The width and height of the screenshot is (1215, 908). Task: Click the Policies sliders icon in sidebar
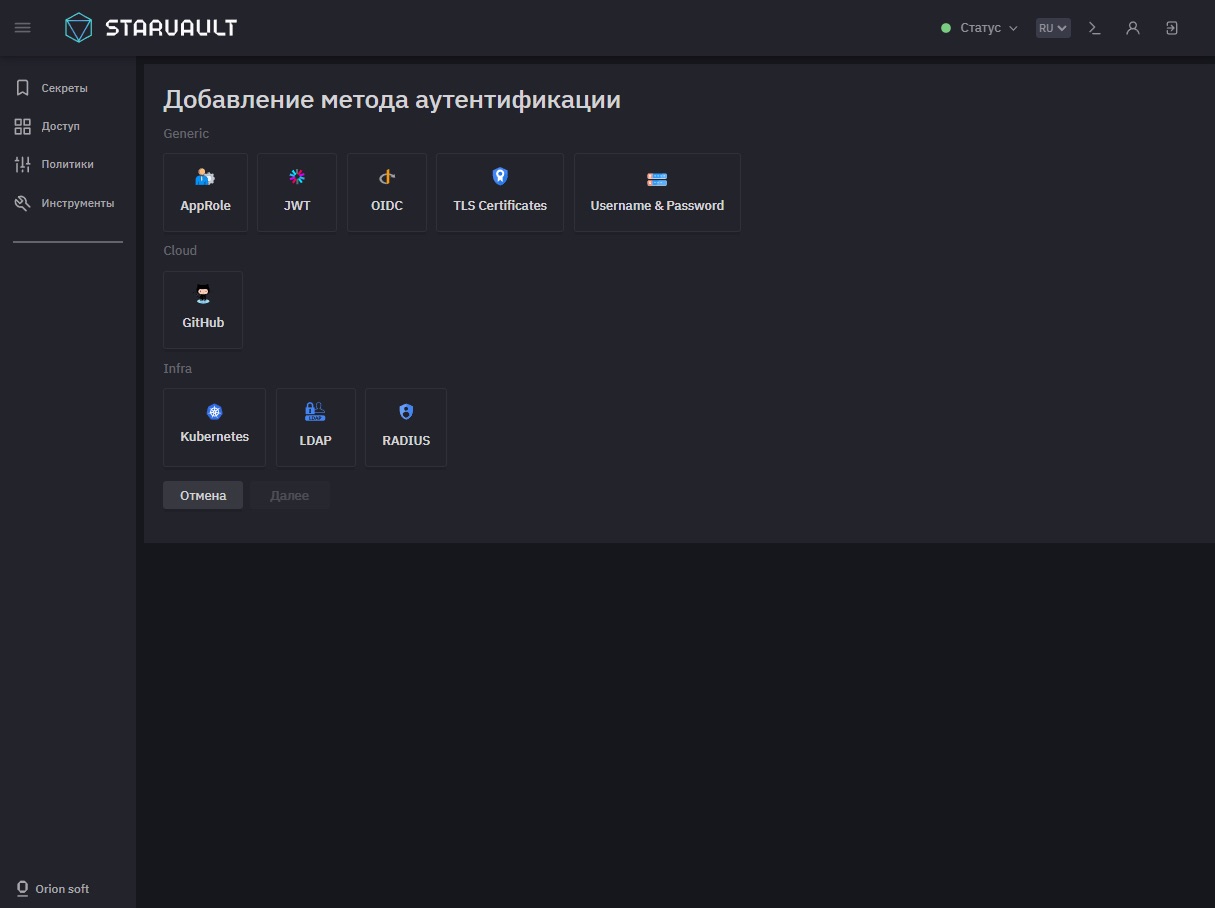point(22,164)
